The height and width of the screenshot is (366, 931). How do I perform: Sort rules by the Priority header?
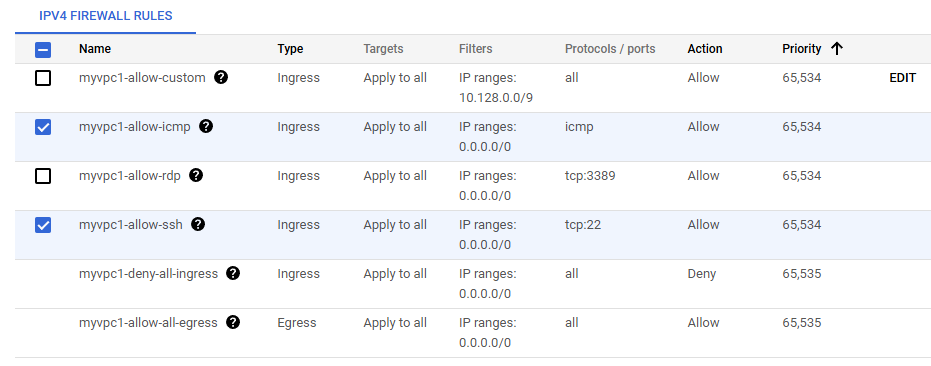[802, 49]
